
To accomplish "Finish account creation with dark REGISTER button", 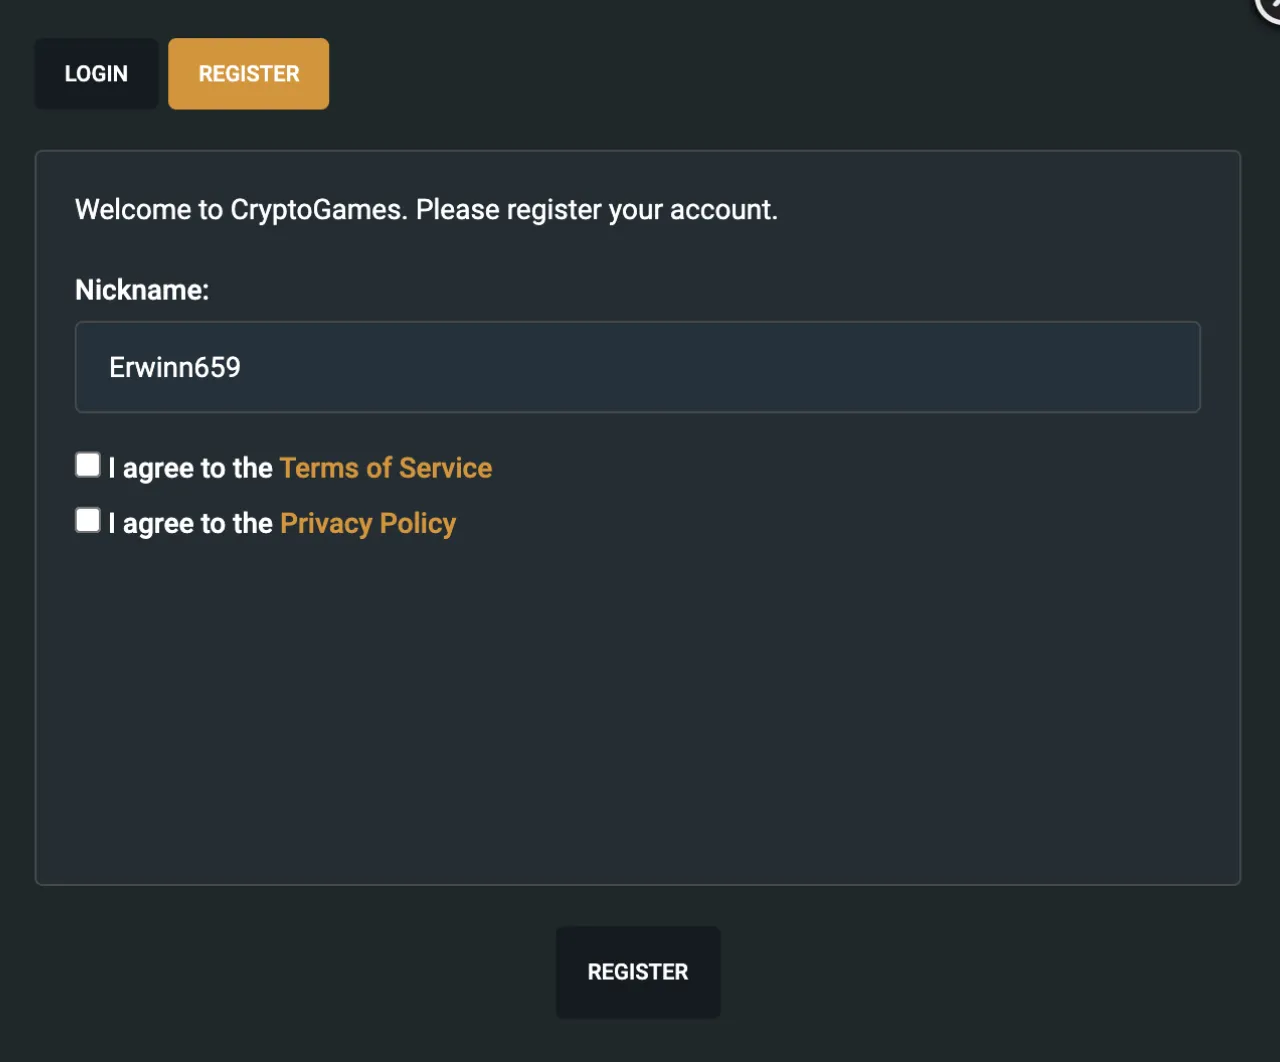I will (x=638, y=972).
